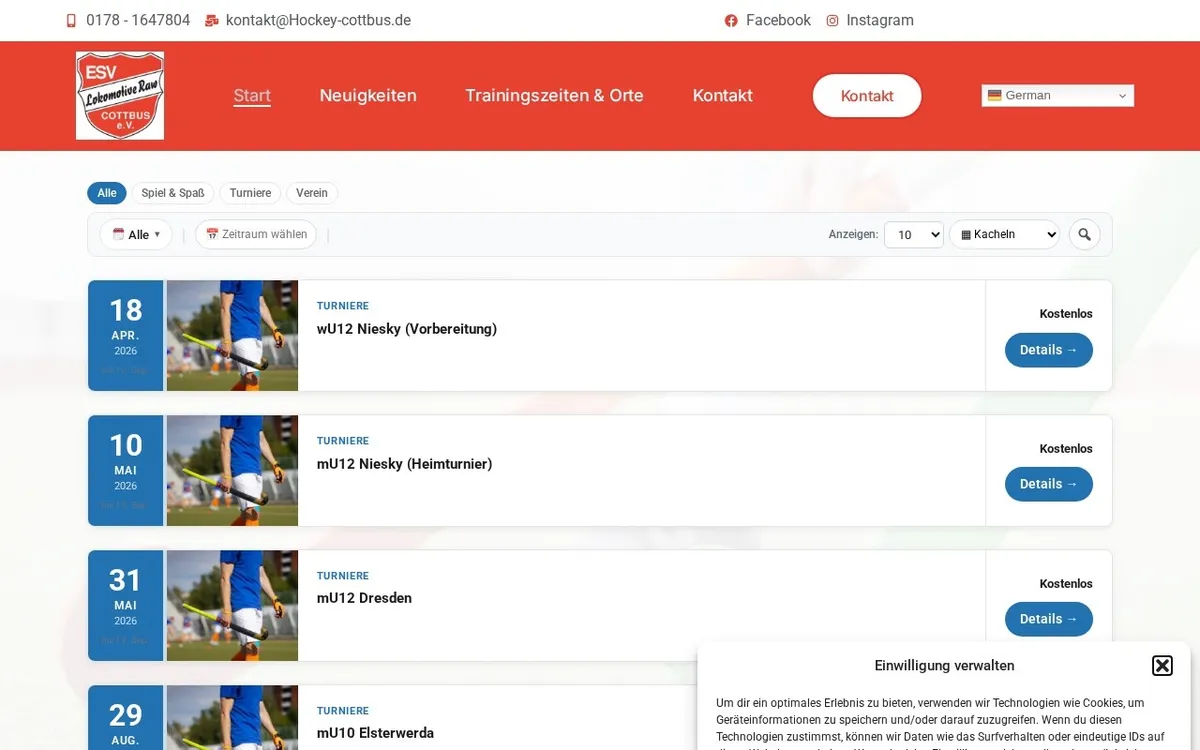This screenshot has height=750, width=1200.
Task: Click Details for wU12 Niesky (Vorbereitung)
Action: [1049, 350]
